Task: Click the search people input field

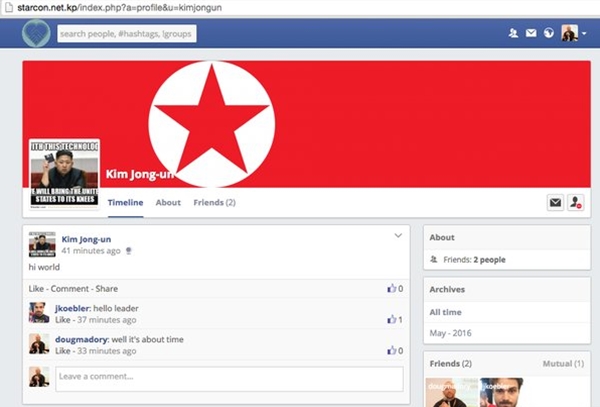Action: 127,34
